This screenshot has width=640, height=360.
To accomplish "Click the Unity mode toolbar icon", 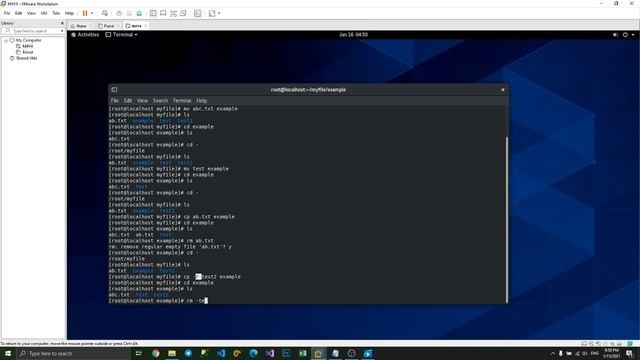I will [x=184, y=13].
